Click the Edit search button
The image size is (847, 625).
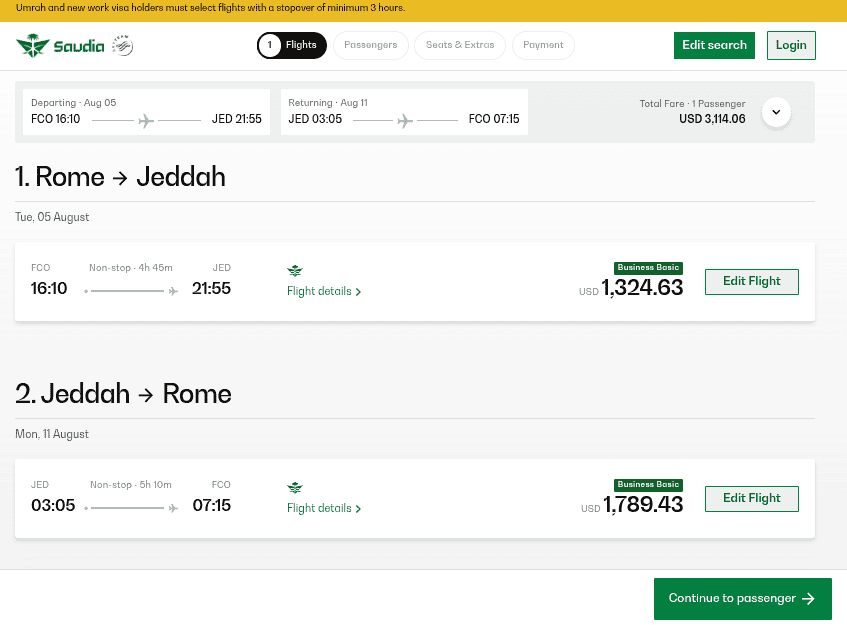click(x=714, y=45)
